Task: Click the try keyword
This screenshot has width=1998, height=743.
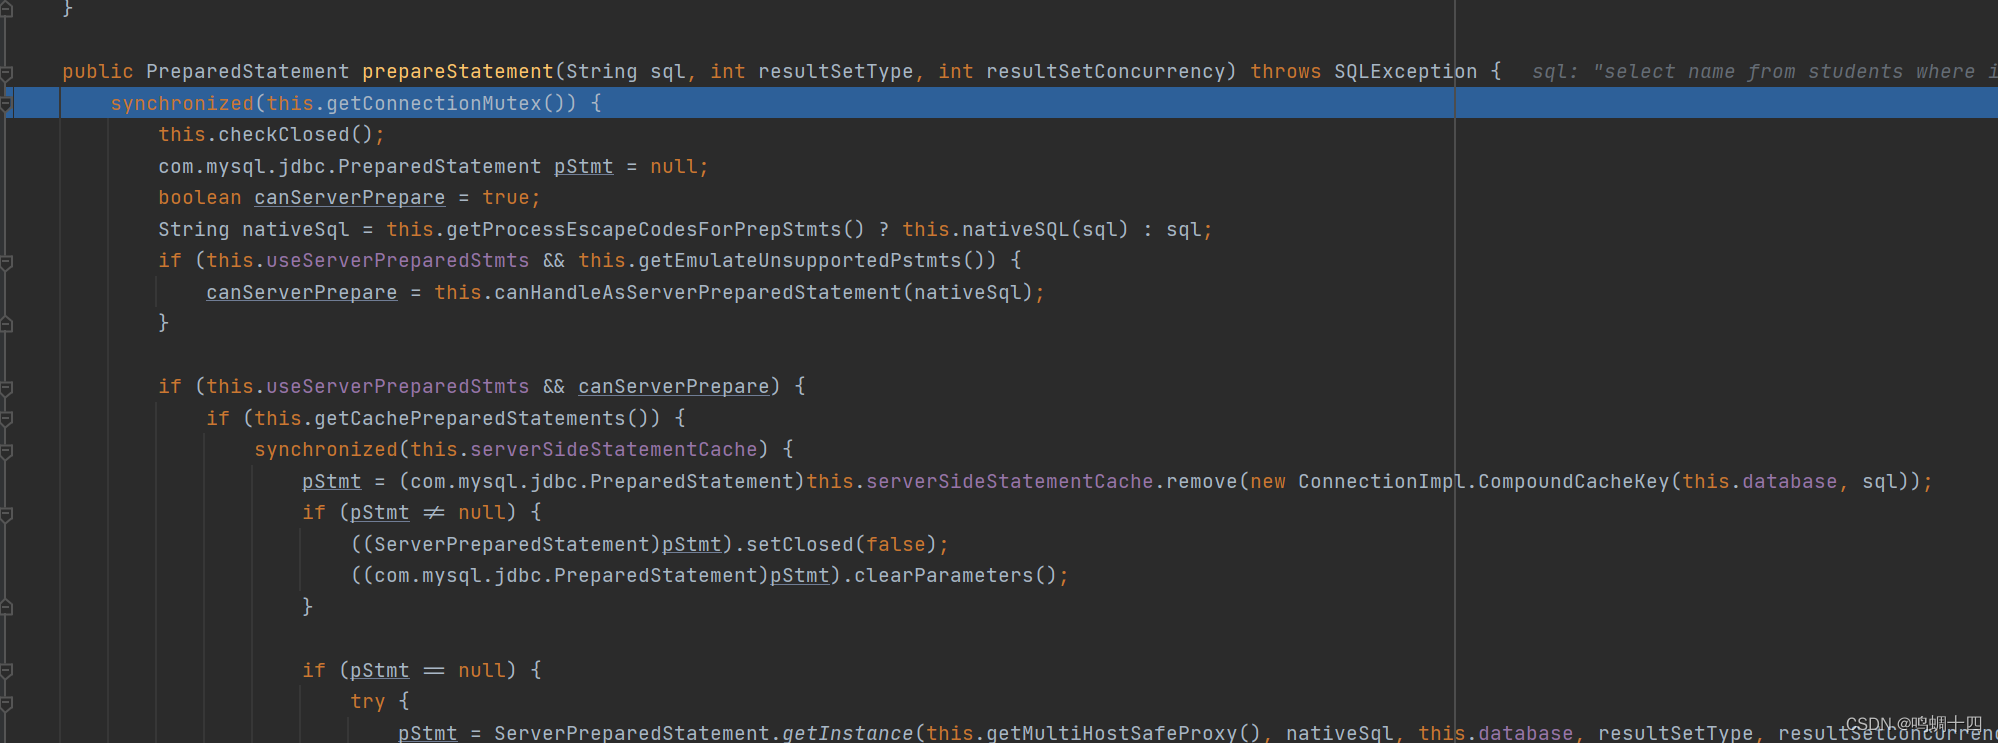Action: click(x=367, y=702)
